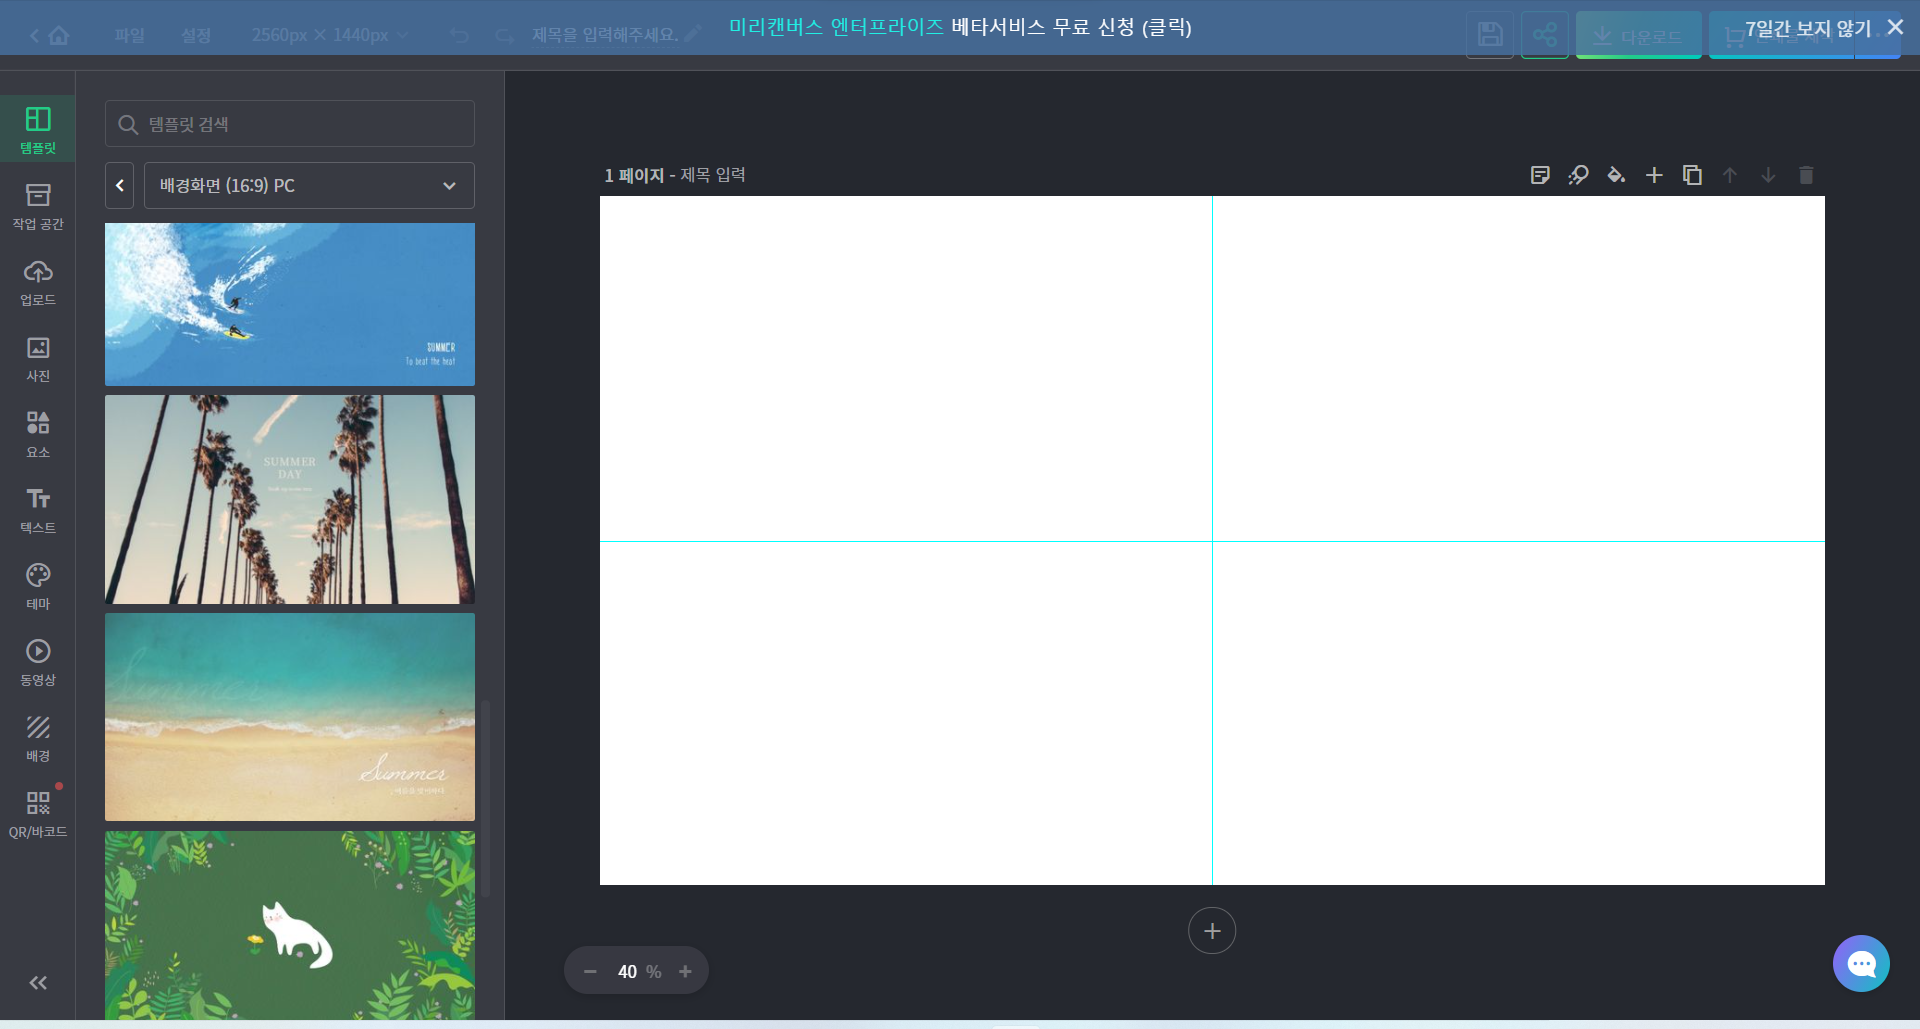1920x1029 pixels.
Task: Click the page animation effect icon
Action: [x=1578, y=175]
